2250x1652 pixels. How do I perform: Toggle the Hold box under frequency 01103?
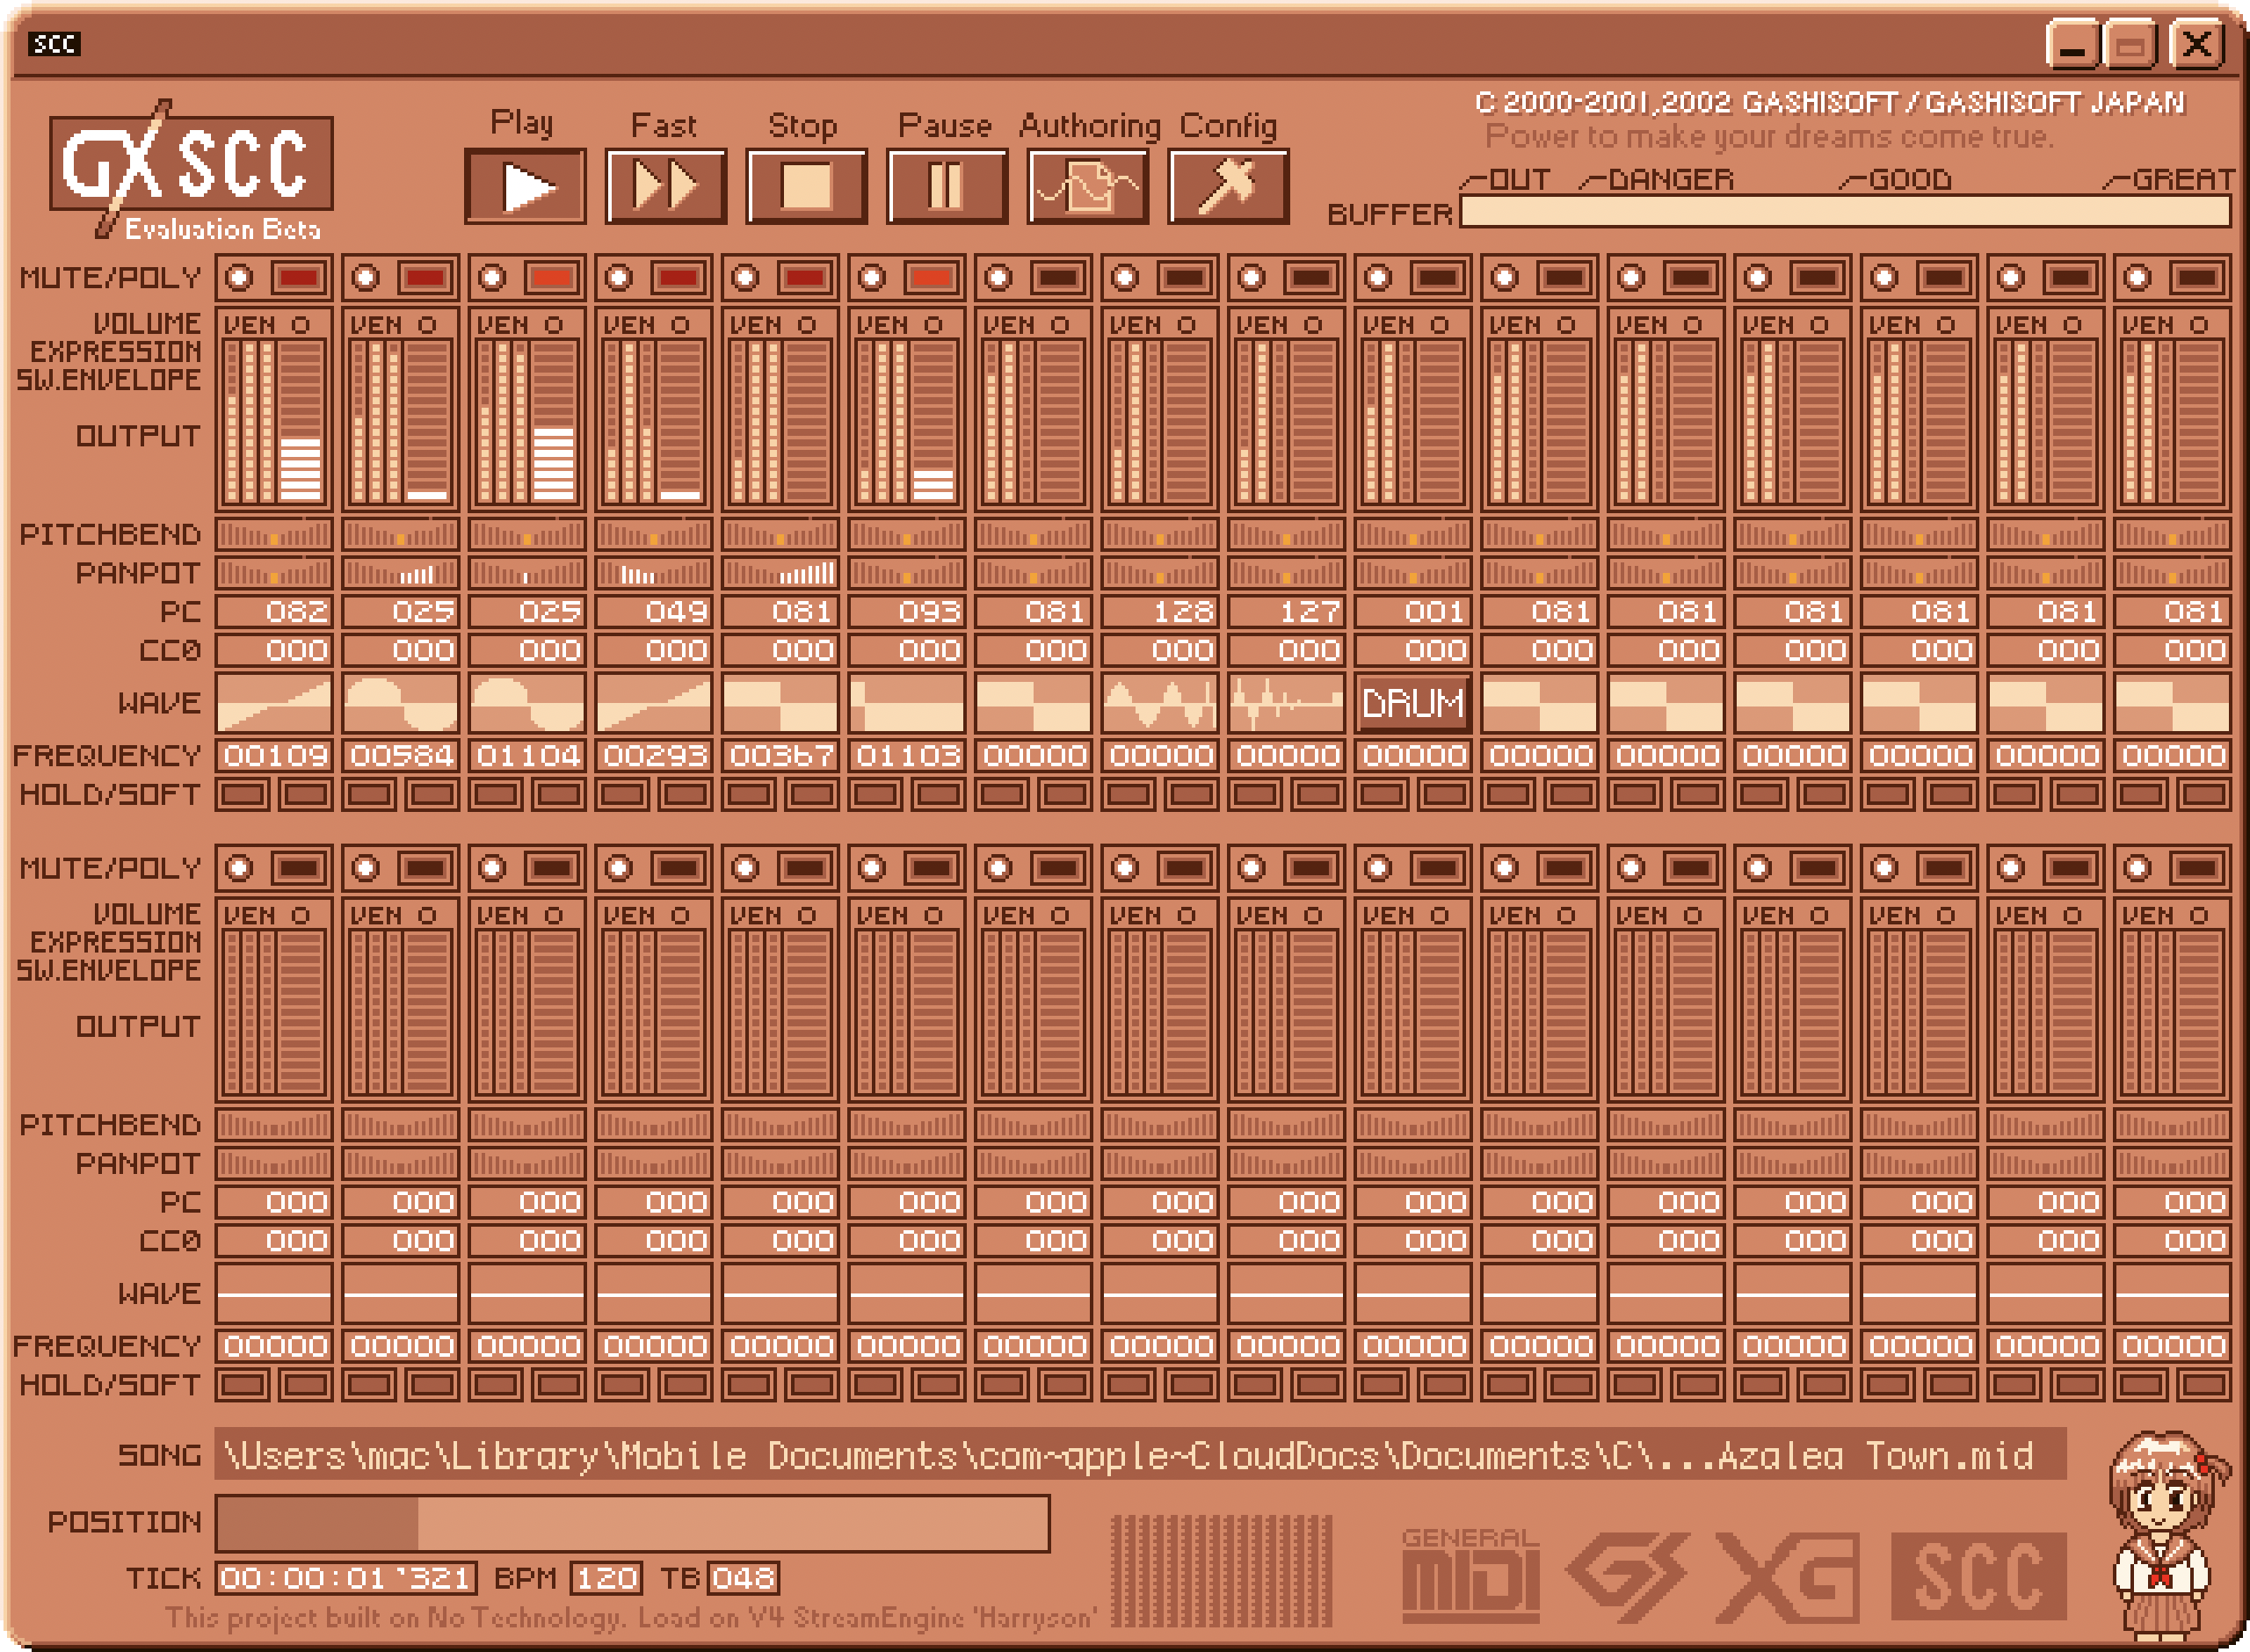pyautogui.click(x=876, y=795)
